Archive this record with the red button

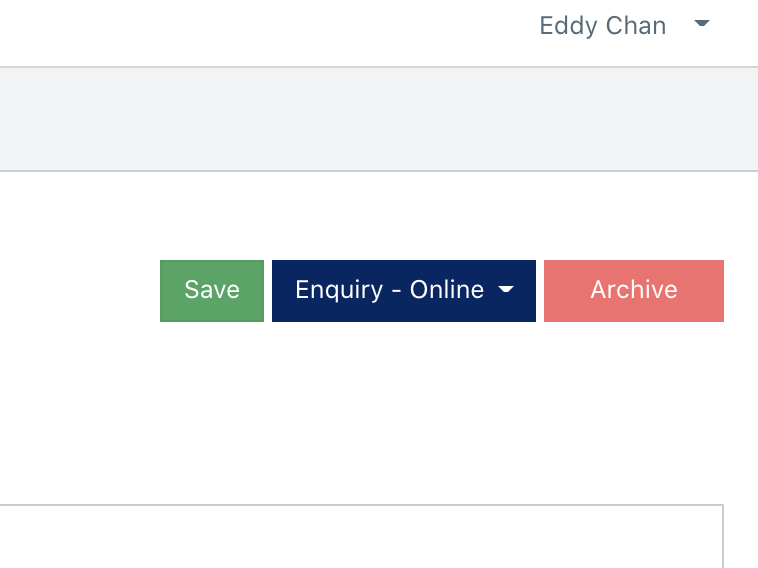tap(633, 290)
